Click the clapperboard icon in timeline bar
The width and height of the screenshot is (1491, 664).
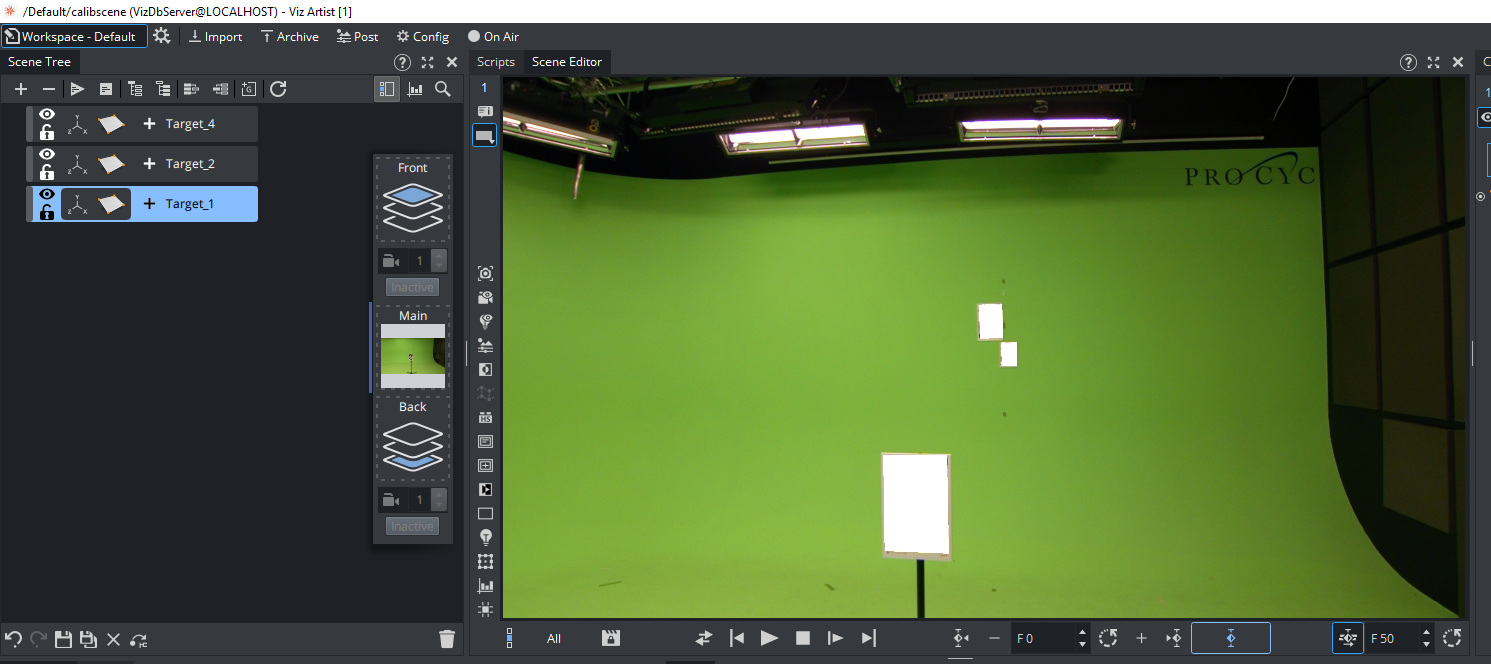(x=611, y=638)
